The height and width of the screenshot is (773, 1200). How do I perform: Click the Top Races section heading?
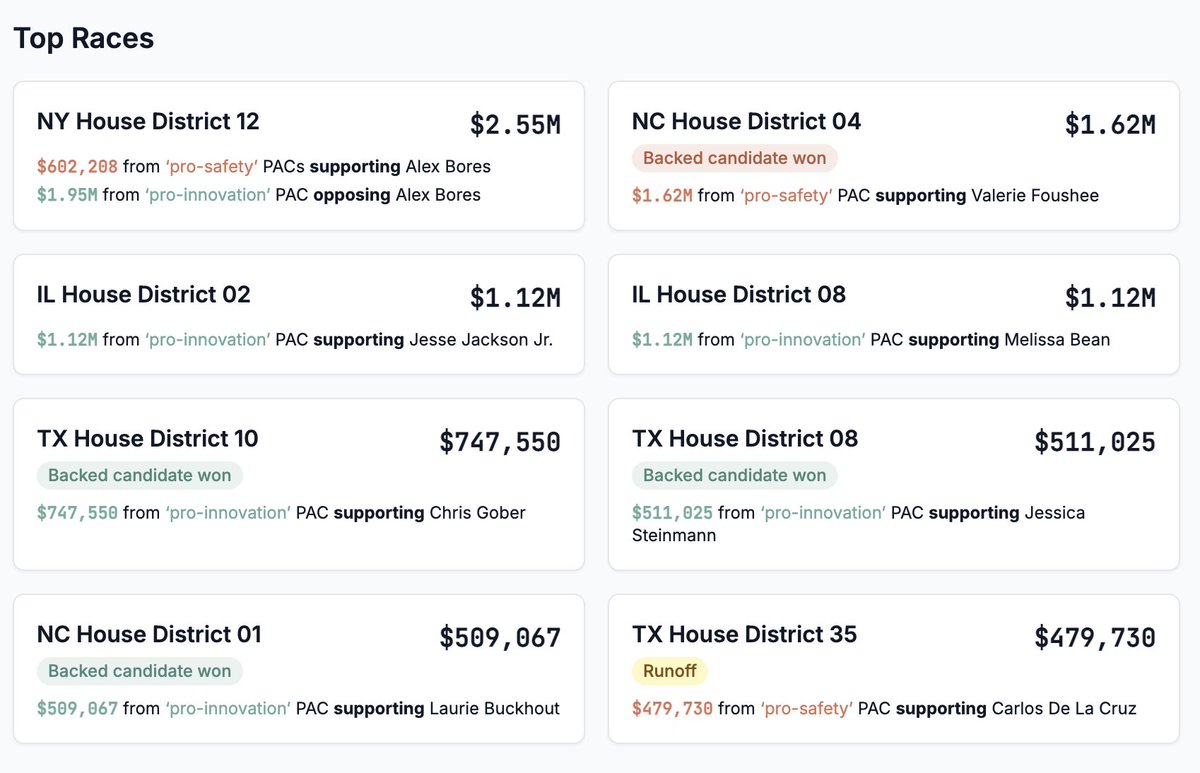pyautogui.click(x=83, y=38)
